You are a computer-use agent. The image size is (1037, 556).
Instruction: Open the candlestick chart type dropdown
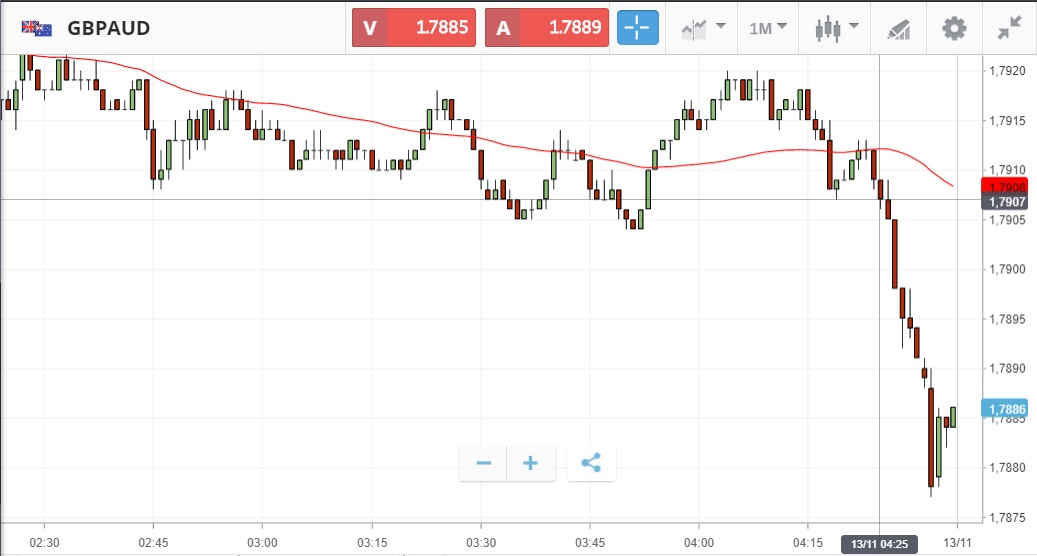[835, 28]
